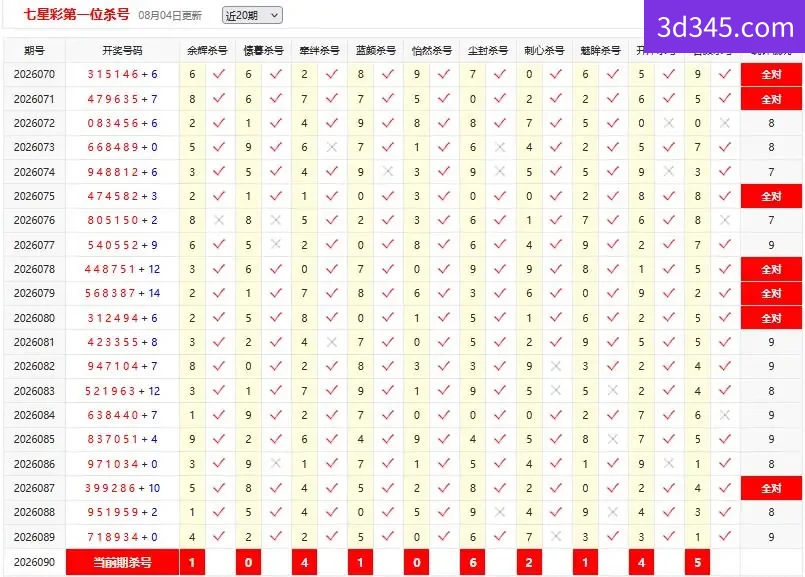Viewport: 805px width, 577px height.
Task: Click the X mark under 余辉杀号 in row 2026076
Action: [x=219, y=220]
